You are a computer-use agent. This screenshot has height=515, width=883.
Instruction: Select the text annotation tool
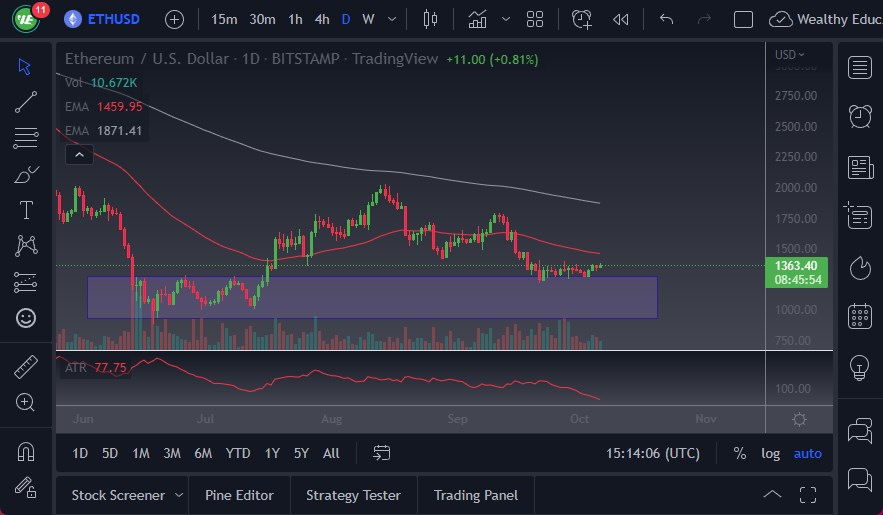26,210
